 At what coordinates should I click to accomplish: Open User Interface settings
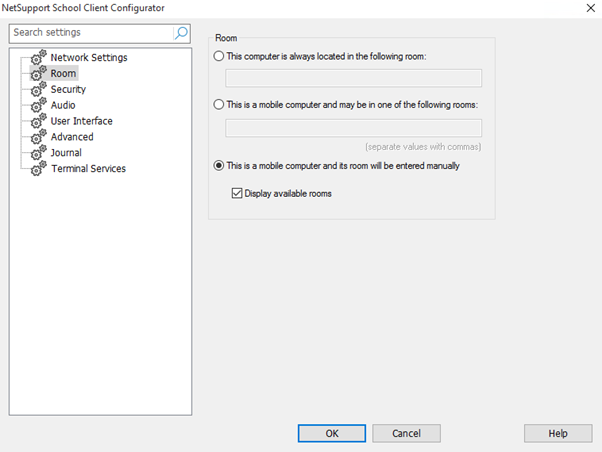(81, 121)
